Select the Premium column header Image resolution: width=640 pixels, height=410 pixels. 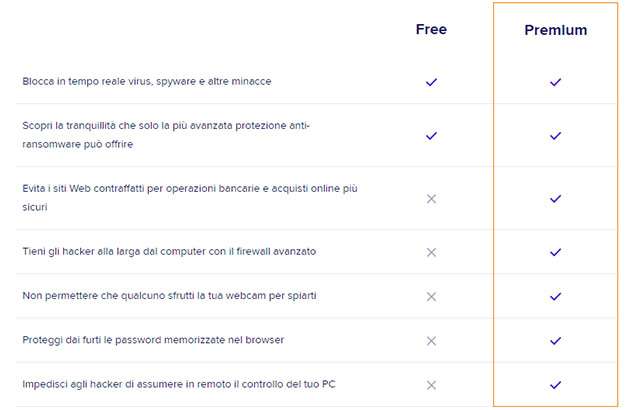556,31
